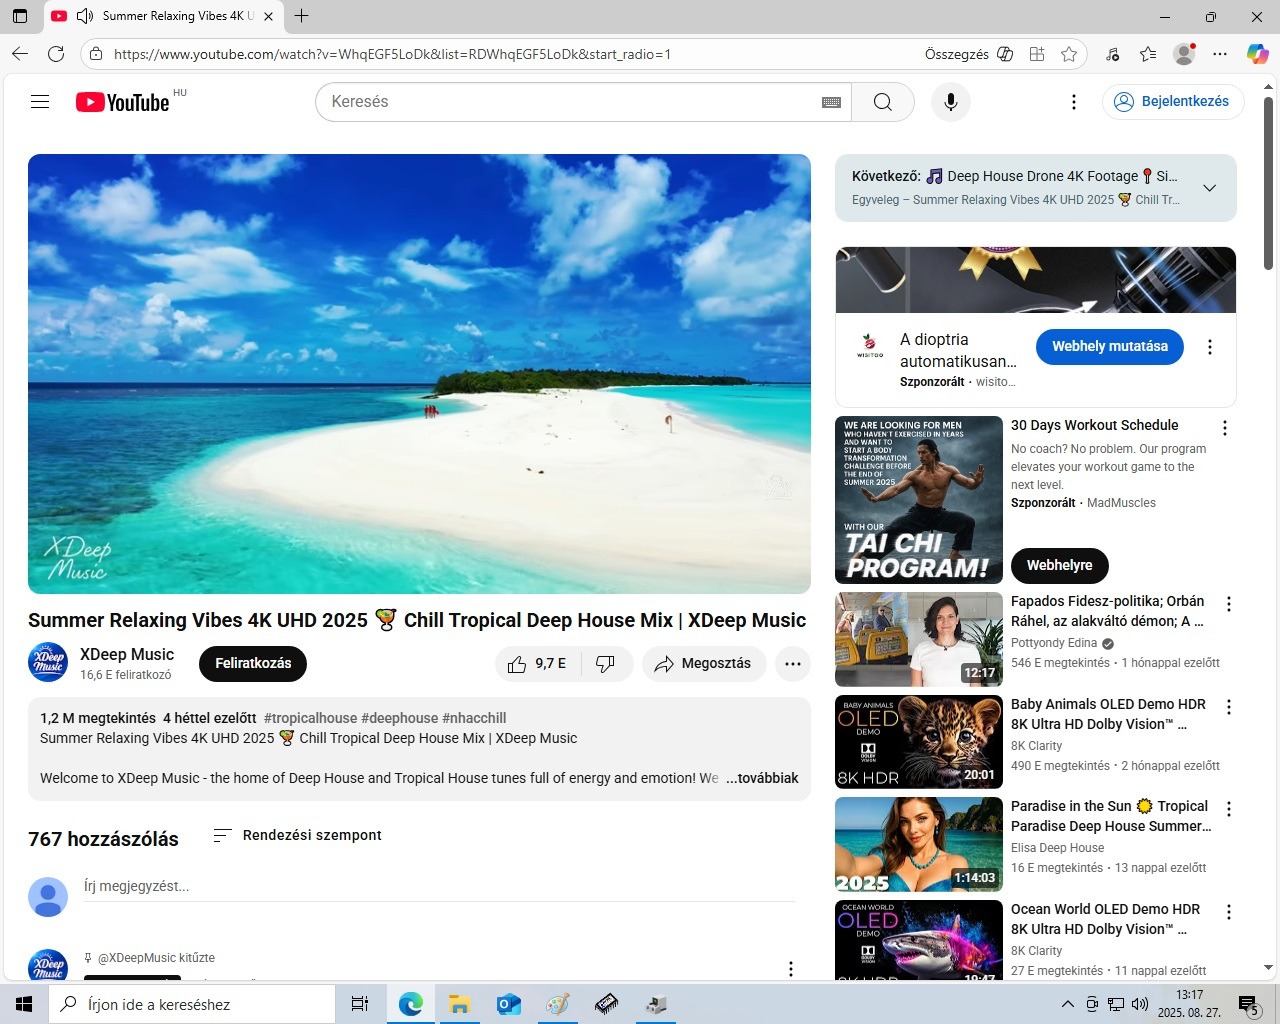Open more actions below the video
Viewport: 1280px width, 1024px height.
(x=793, y=664)
